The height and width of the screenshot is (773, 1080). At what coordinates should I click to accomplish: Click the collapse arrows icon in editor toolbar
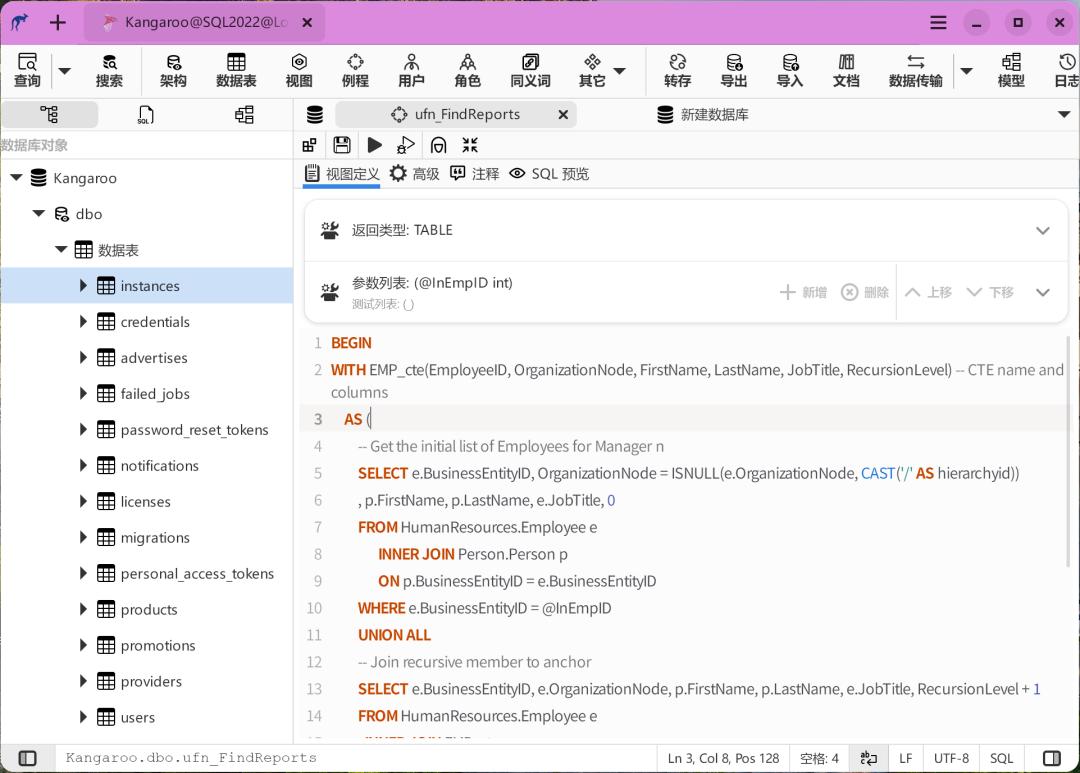470,145
